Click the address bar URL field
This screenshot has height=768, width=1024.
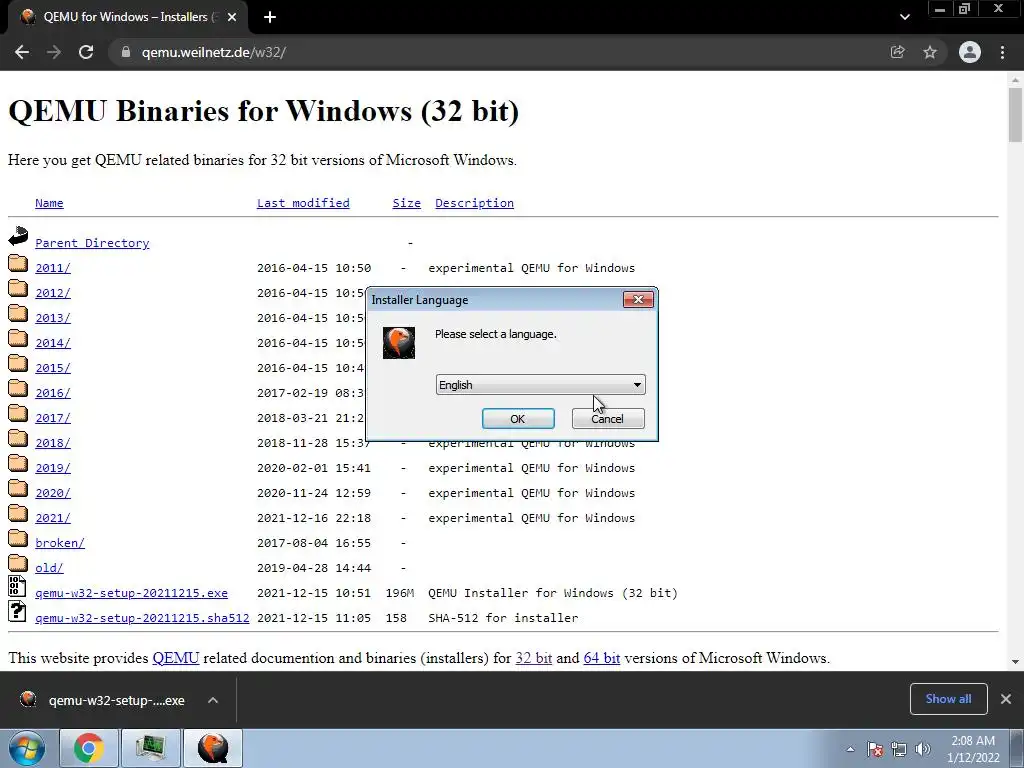point(496,52)
